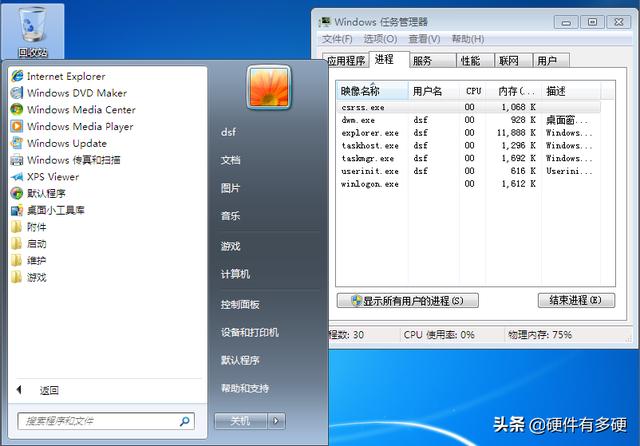Image resolution: width=640 pixels, height=446 pixels.
Task: Open 文件(F) menu in Task Manager
Action: point(337,39)
